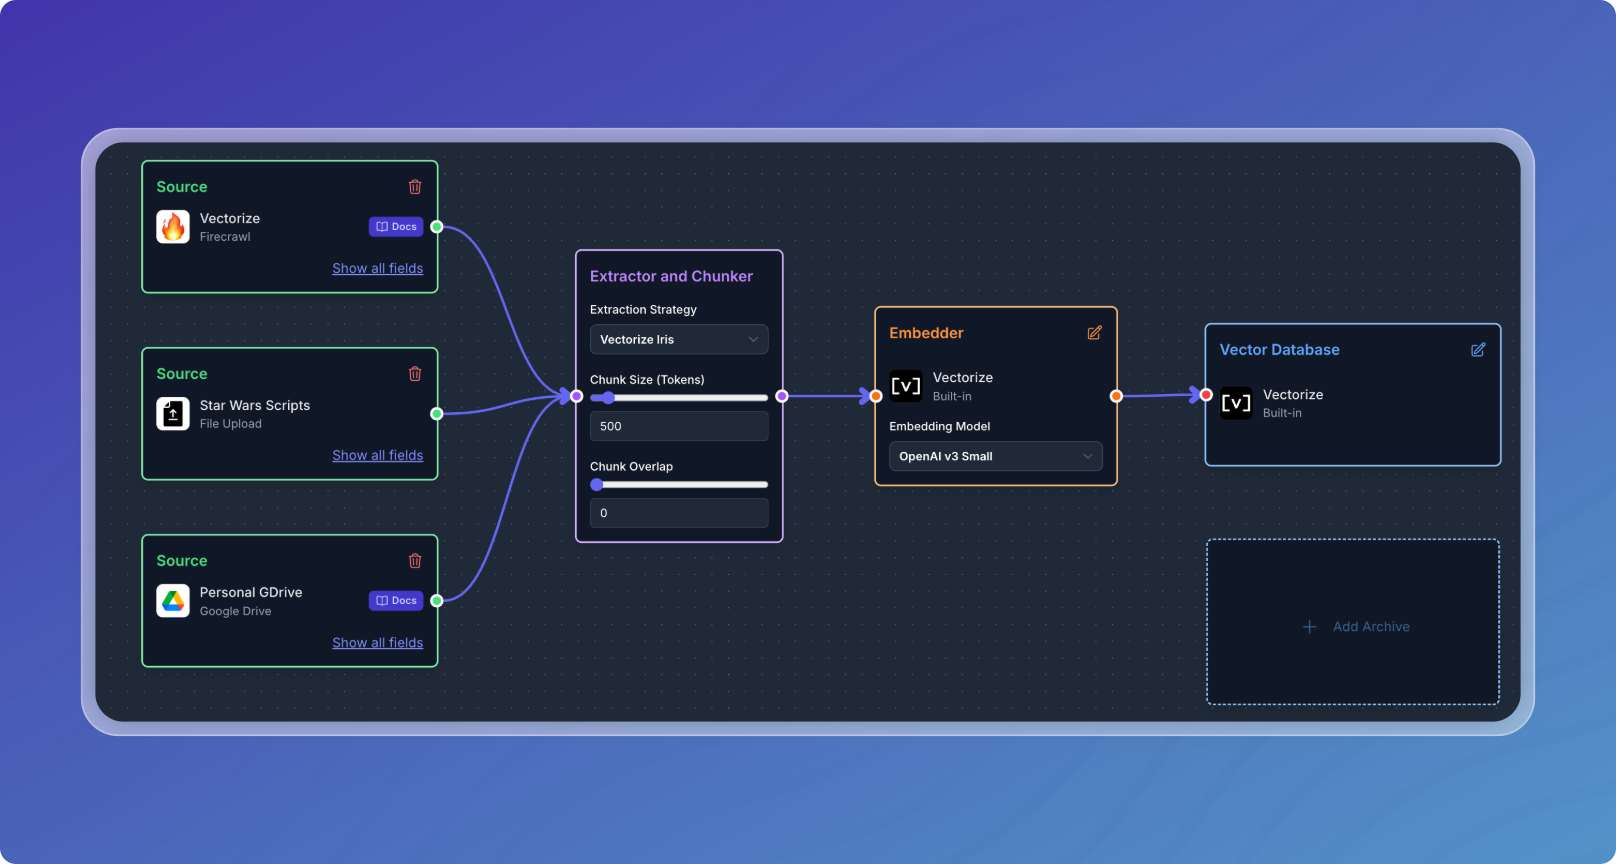Click the Chunk Size input showing 500
The width and height of the screenshot is (1616, 864).
679,427
